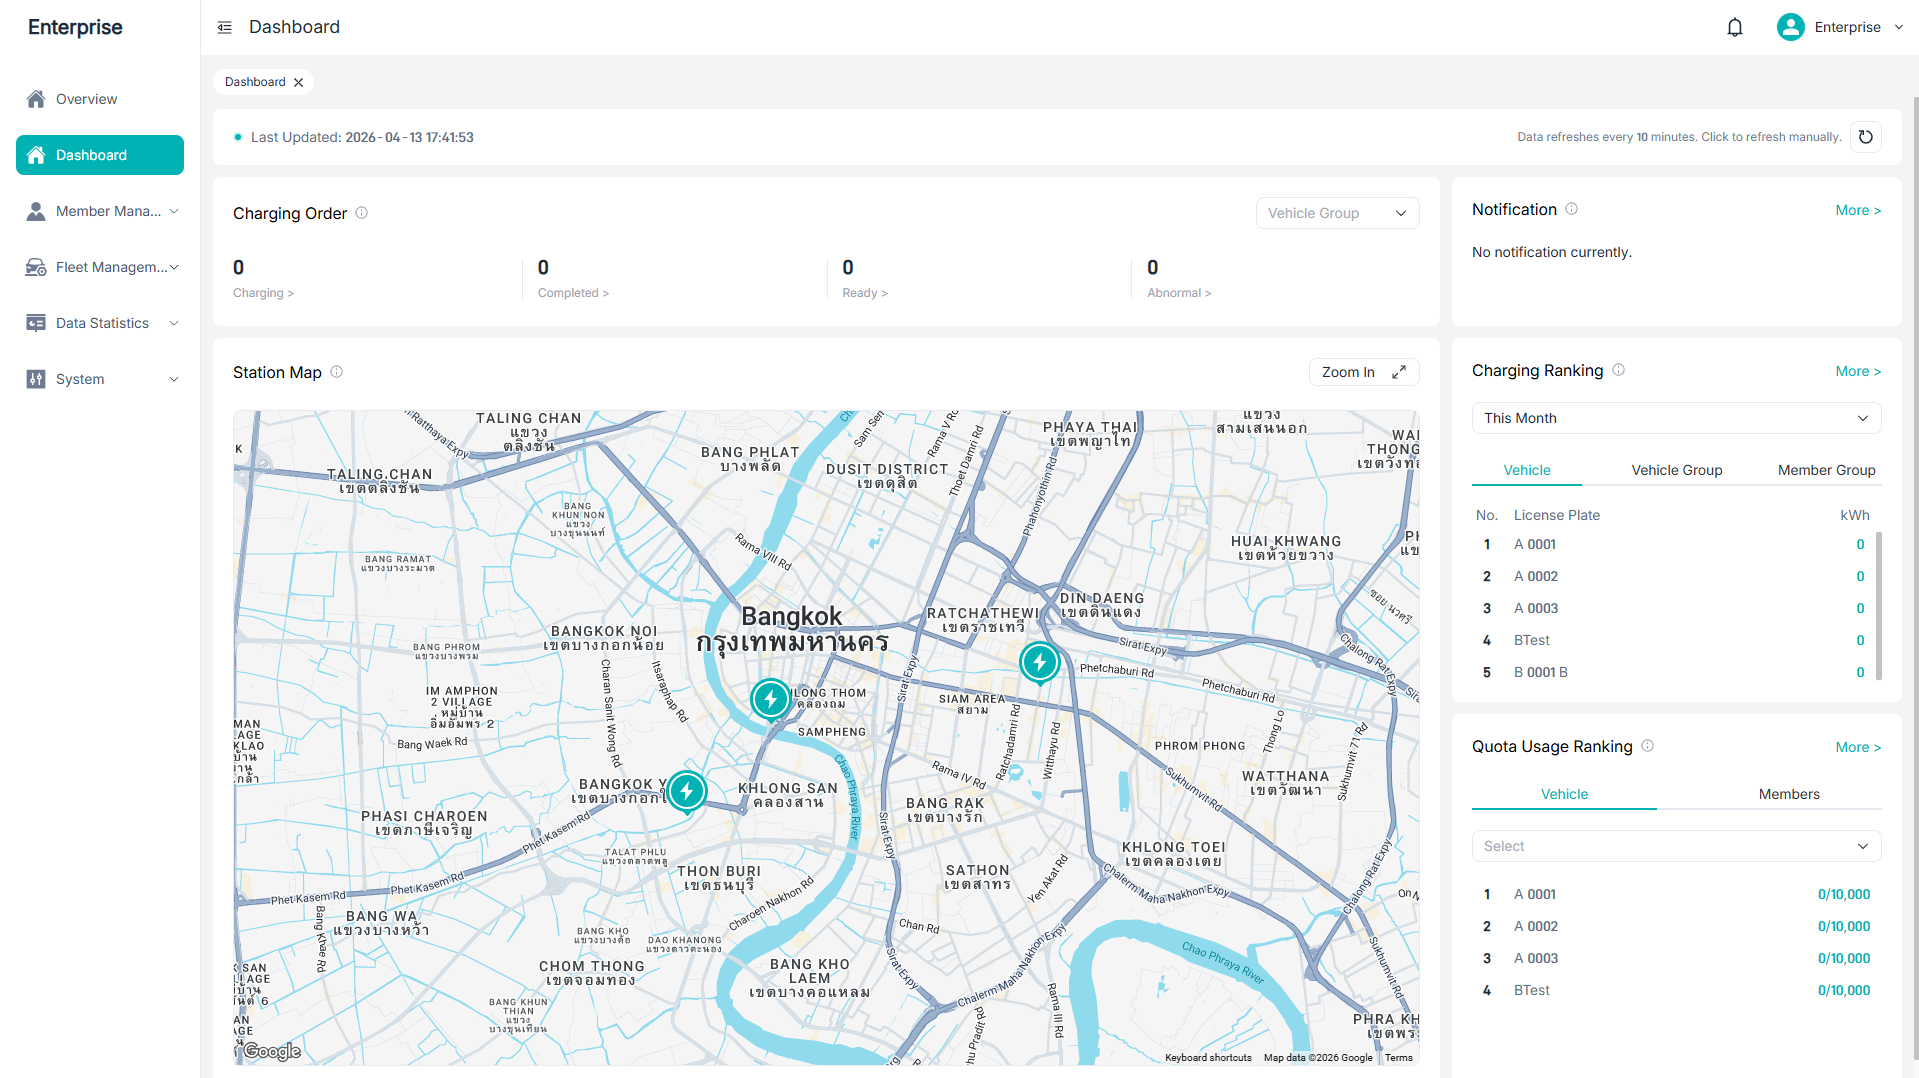
Task: Click A 0002 row in Quota Usage Ranking
Action: coord(1676,926)
